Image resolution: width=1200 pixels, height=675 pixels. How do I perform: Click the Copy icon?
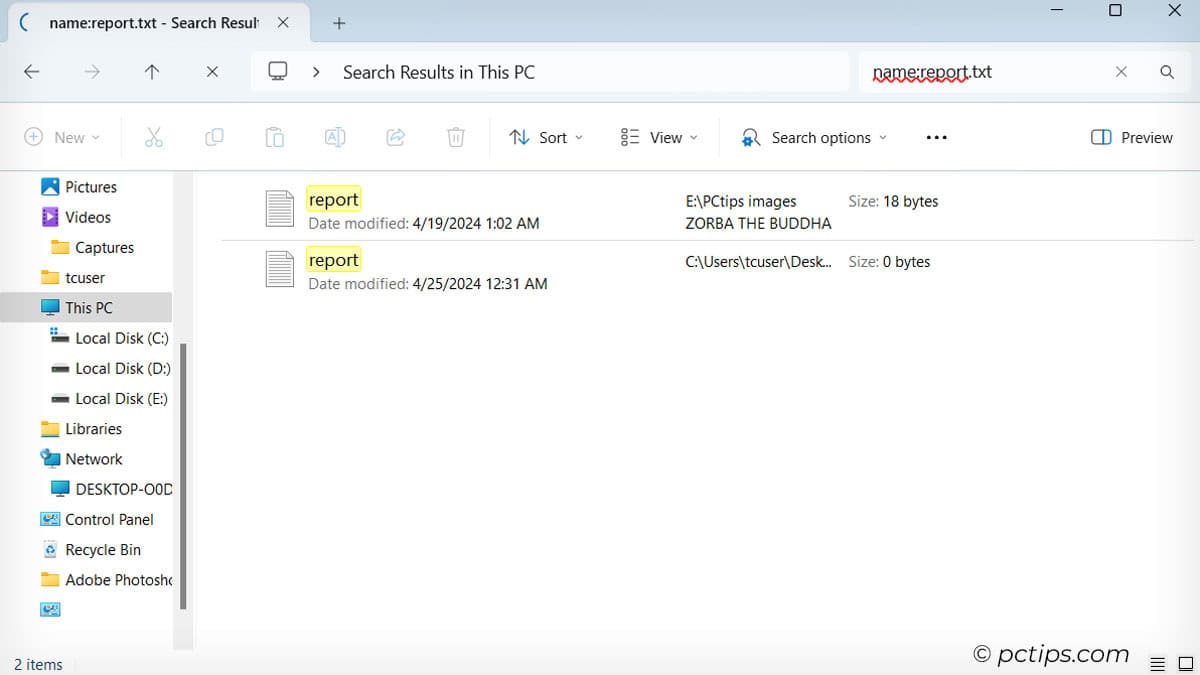[214, 137]
